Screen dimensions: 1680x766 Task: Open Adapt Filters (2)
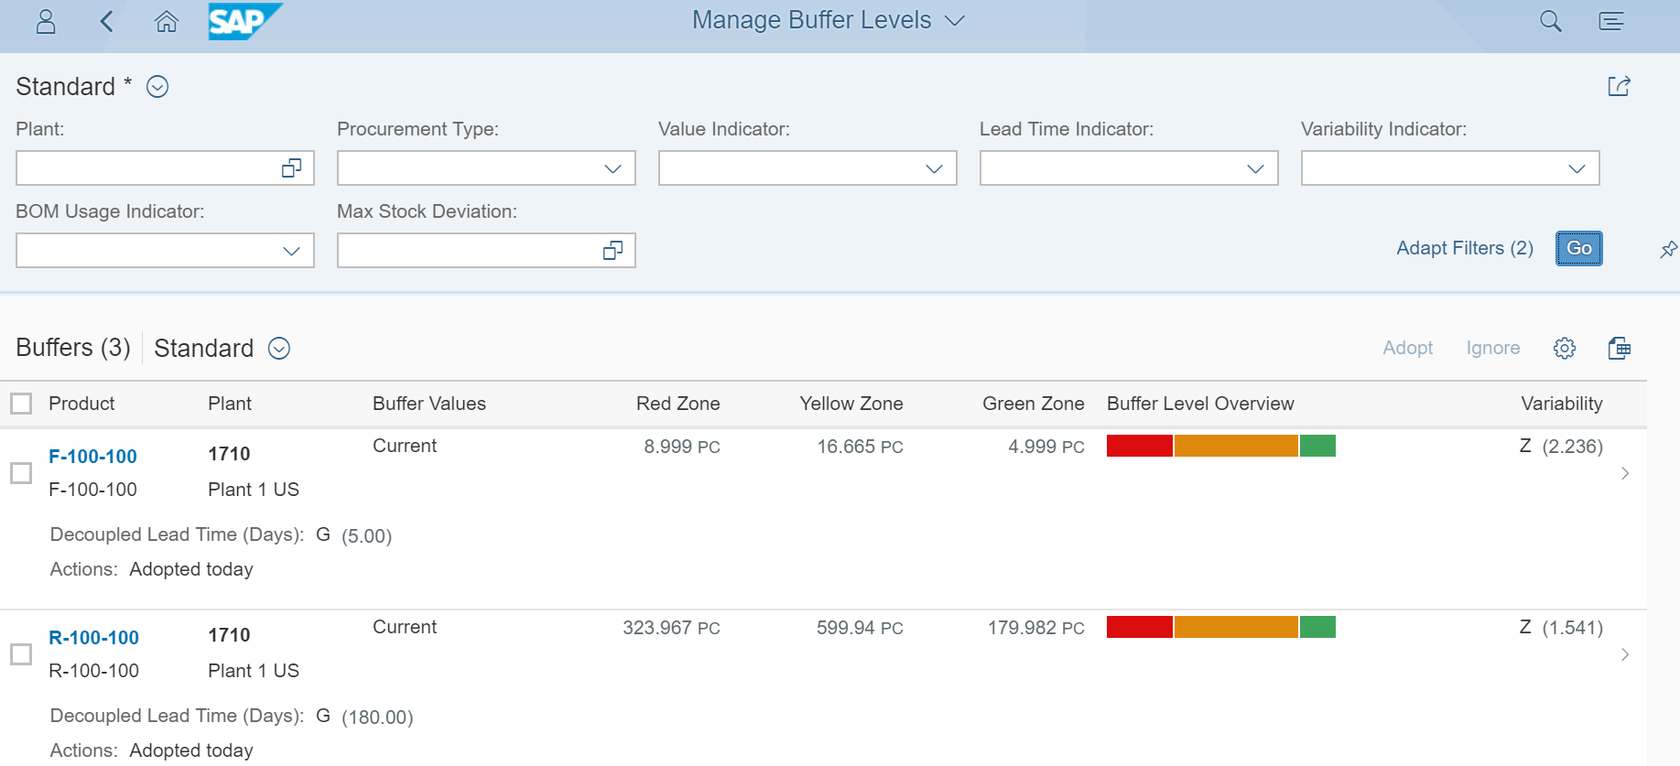pos(1464,248)
